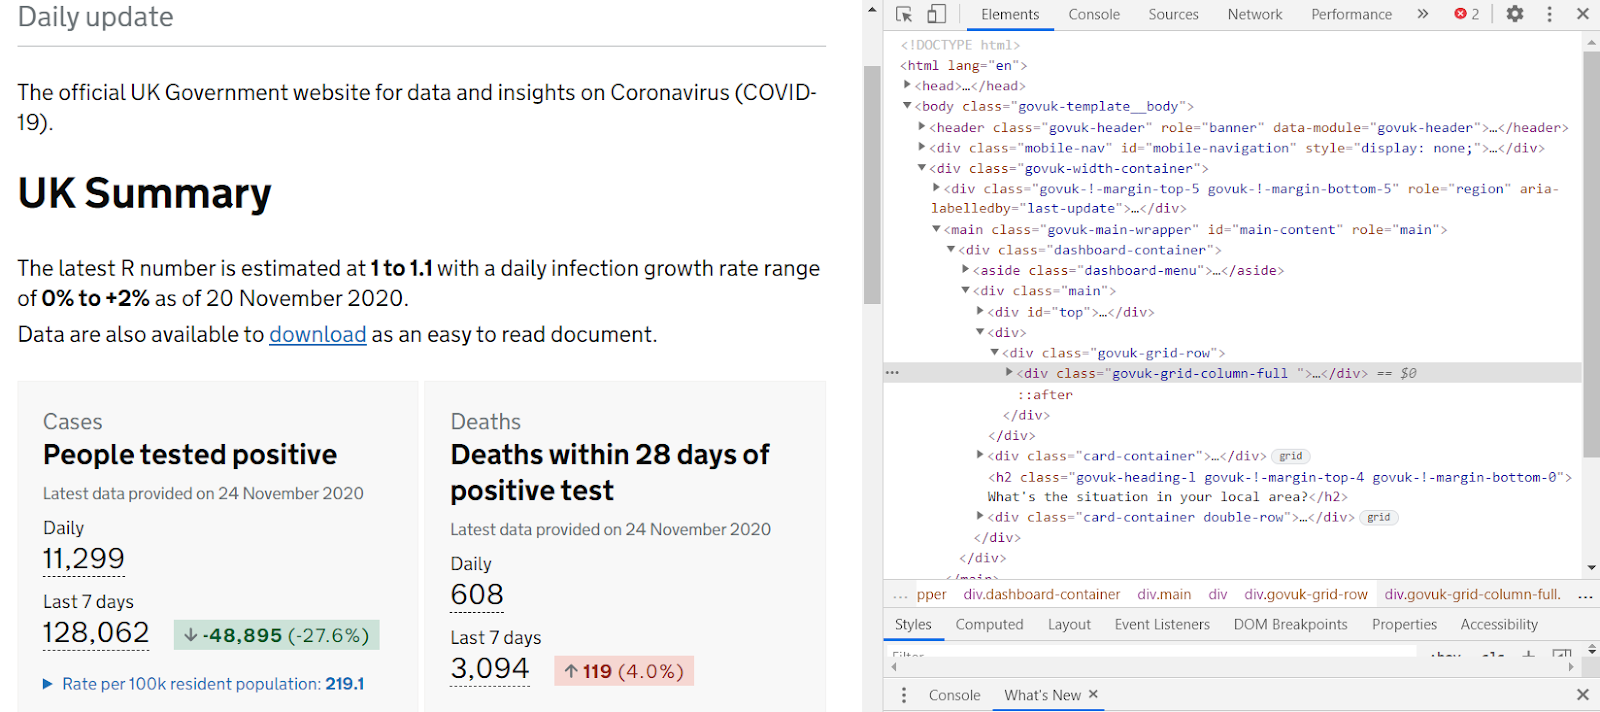Click ellipsis beside selected DOM node
The image size is (1600, 712).
click(x=892, y=373)
